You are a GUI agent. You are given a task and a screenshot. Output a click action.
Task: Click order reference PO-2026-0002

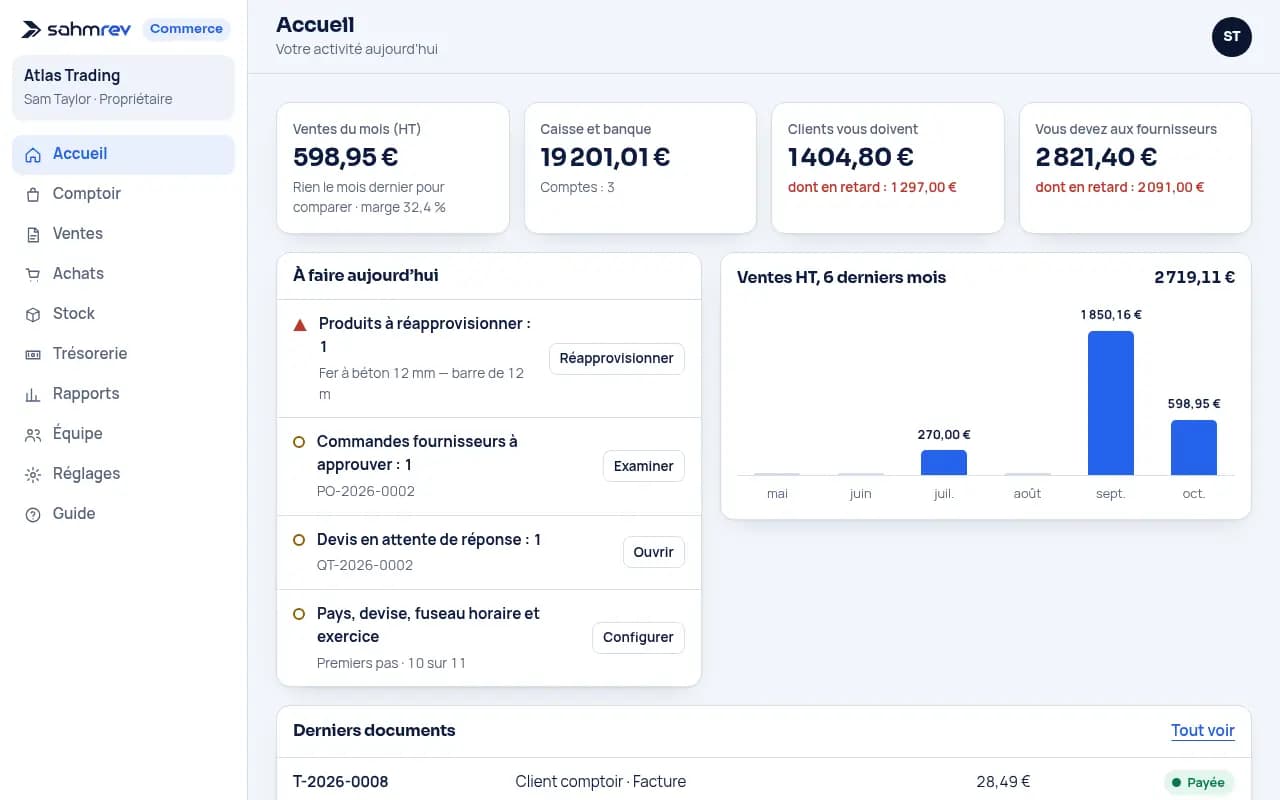coord(366,491)
